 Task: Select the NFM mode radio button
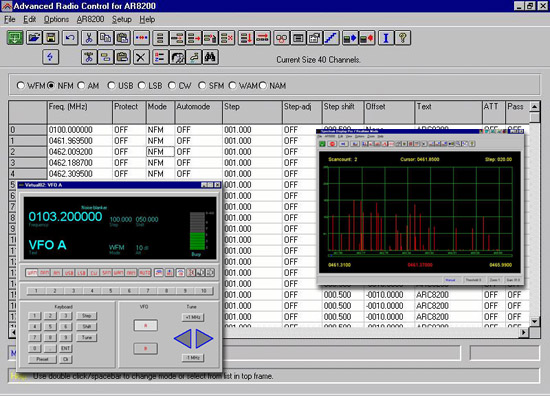click(x=51, y=86)
